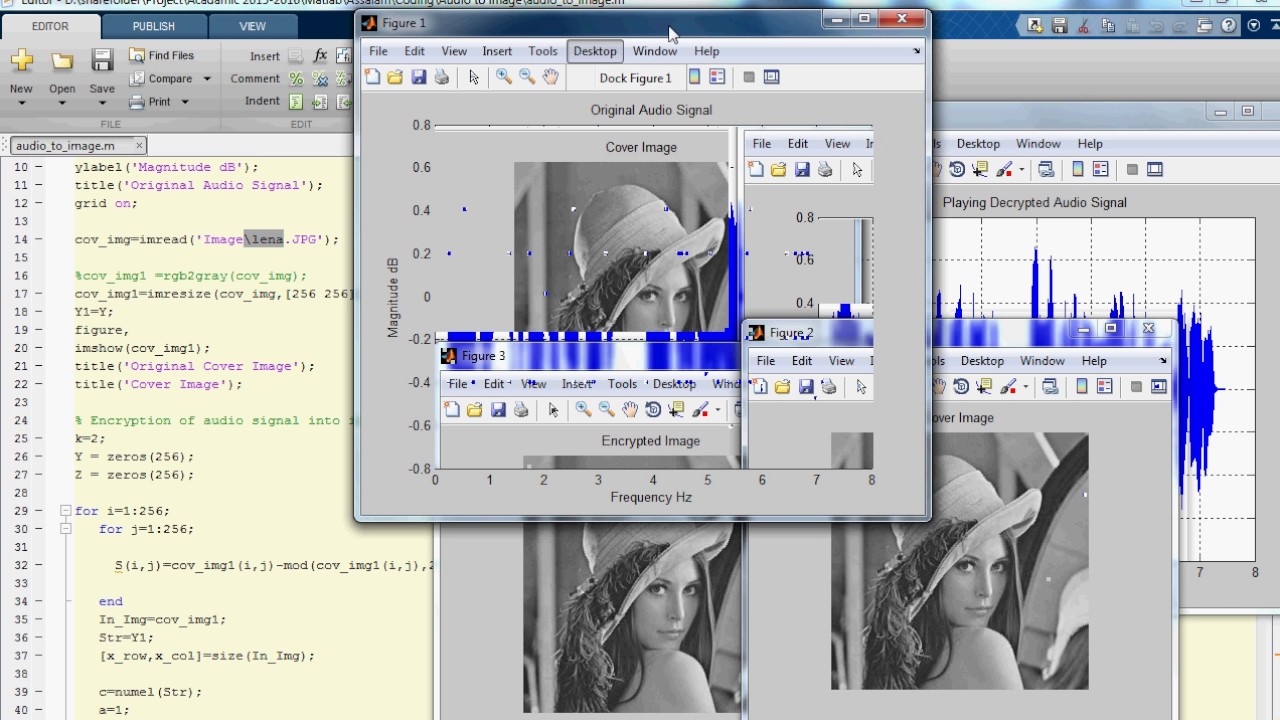
Task: Toggle breakpoint dash at line 25
Action: click(x=38, y=439)
